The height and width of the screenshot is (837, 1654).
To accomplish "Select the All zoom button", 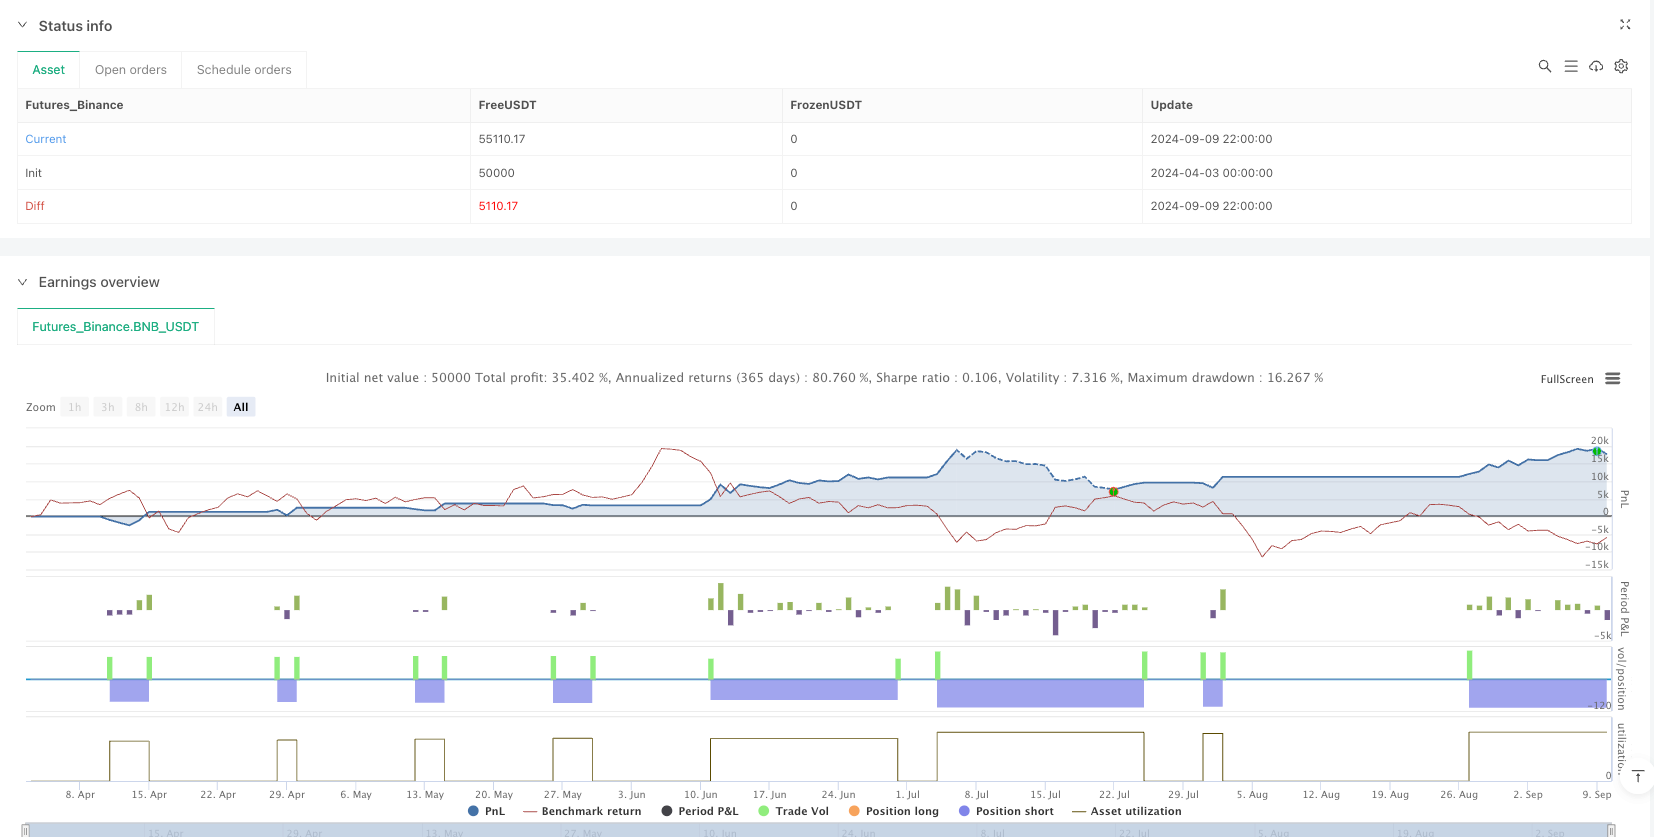I will pyautogui.click(x=241, y=407).
